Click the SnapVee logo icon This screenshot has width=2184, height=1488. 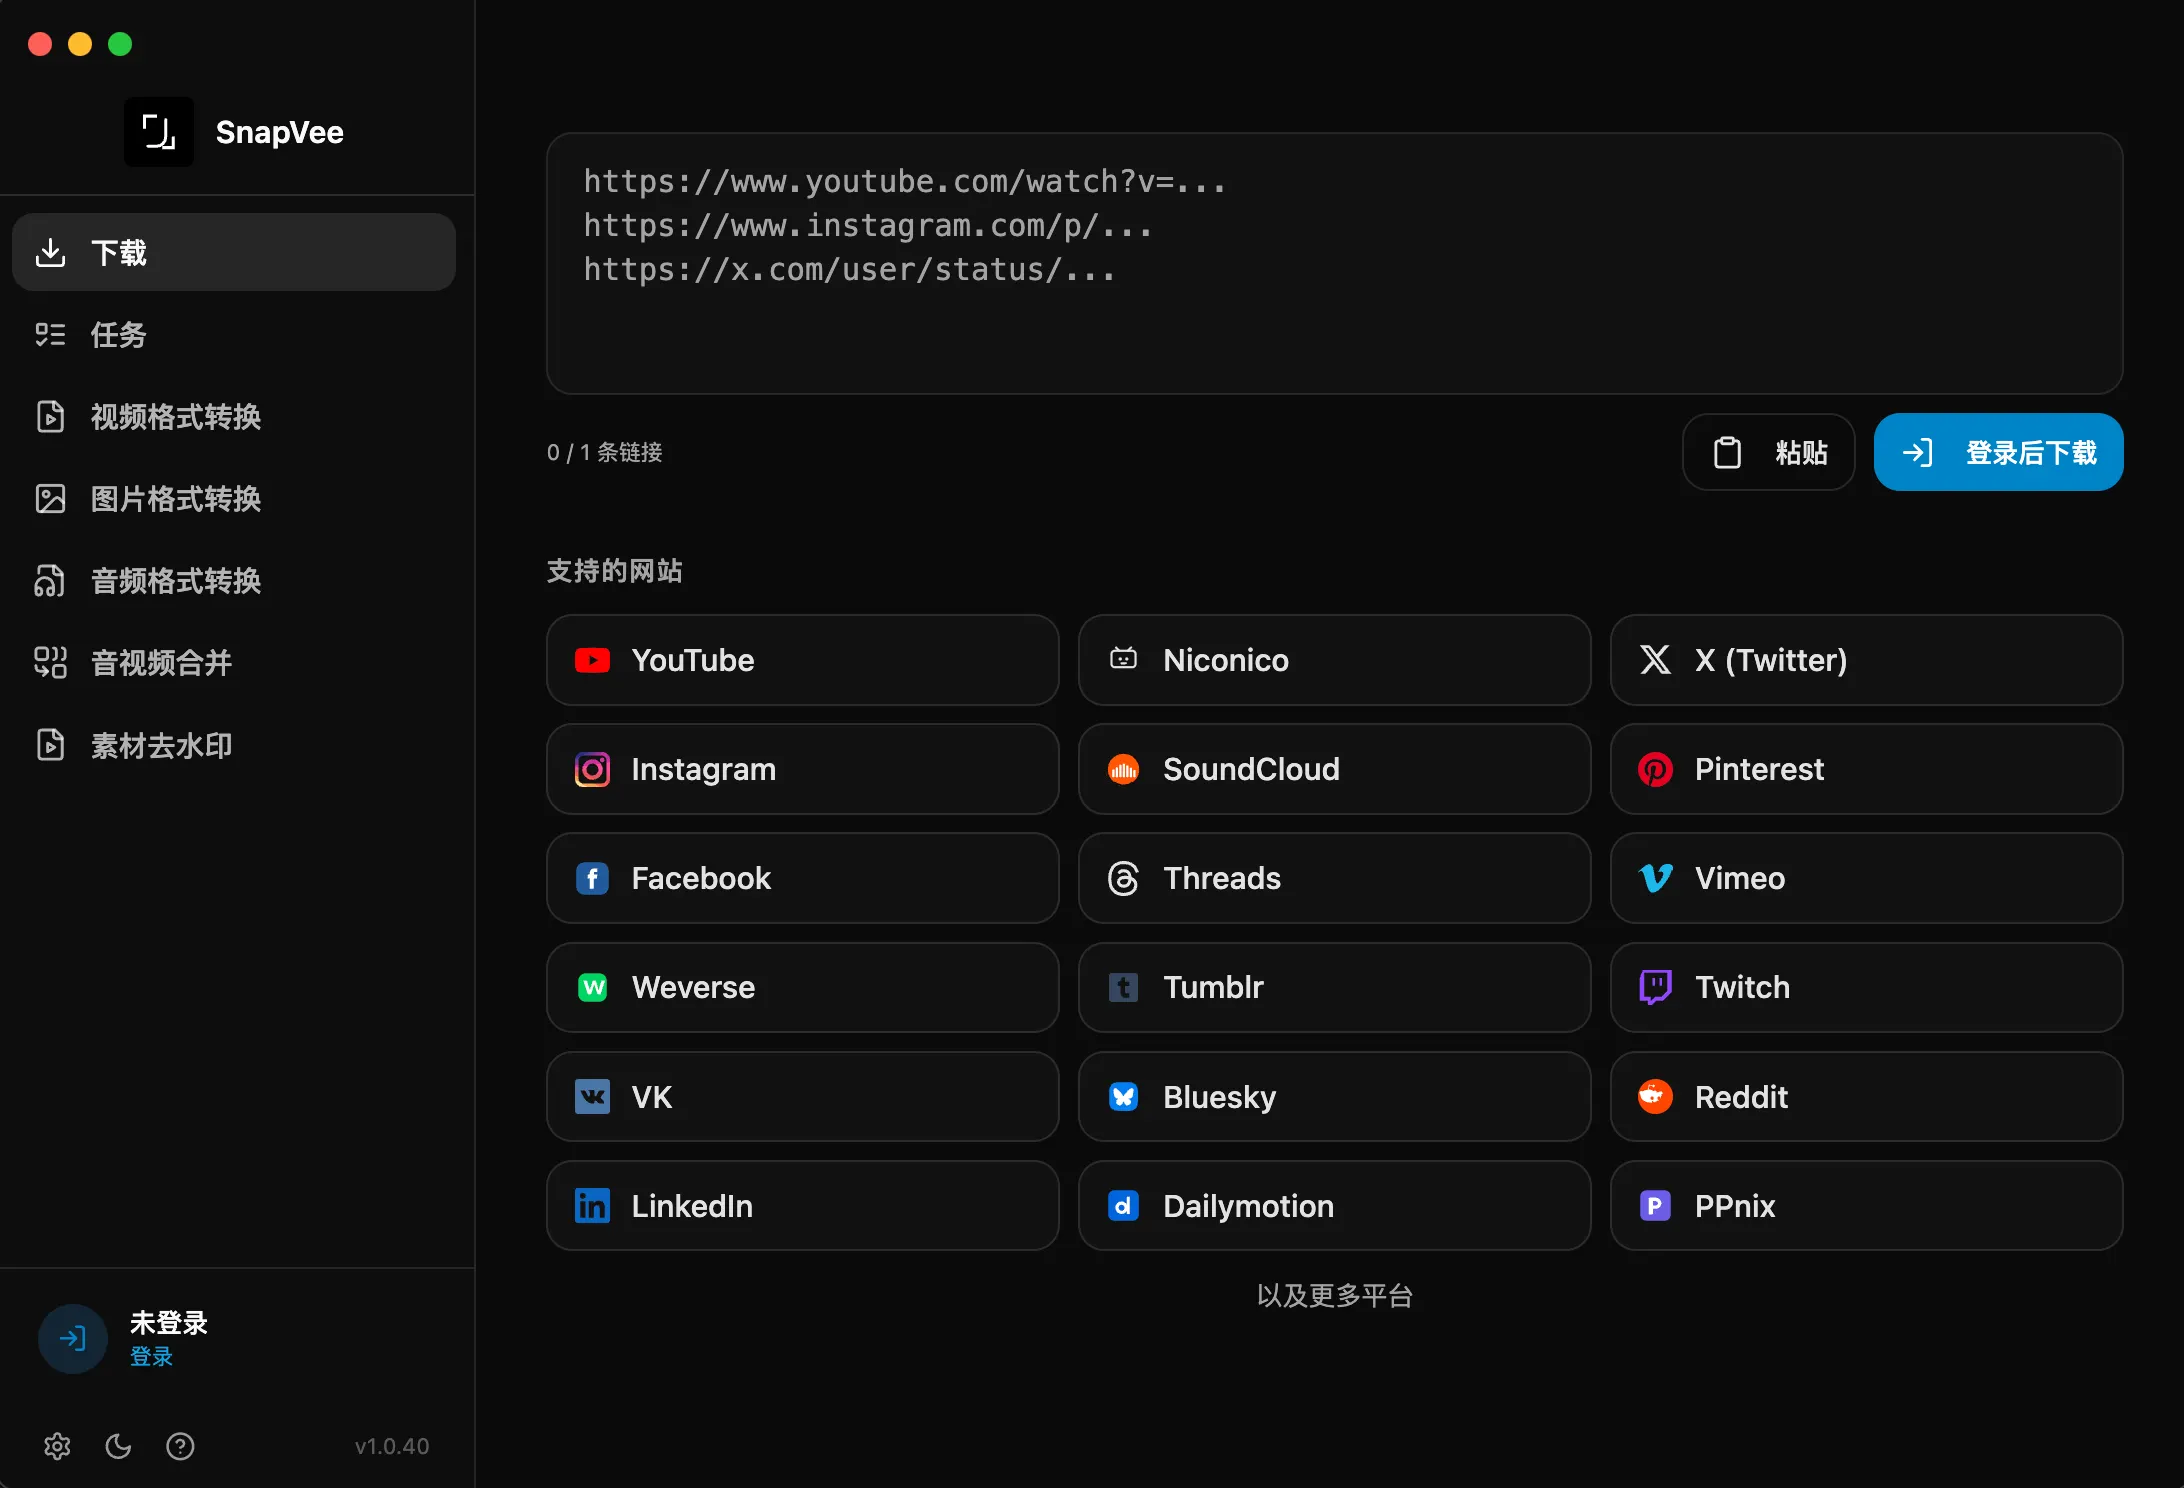pyautogui.click(x=159, y=132)
